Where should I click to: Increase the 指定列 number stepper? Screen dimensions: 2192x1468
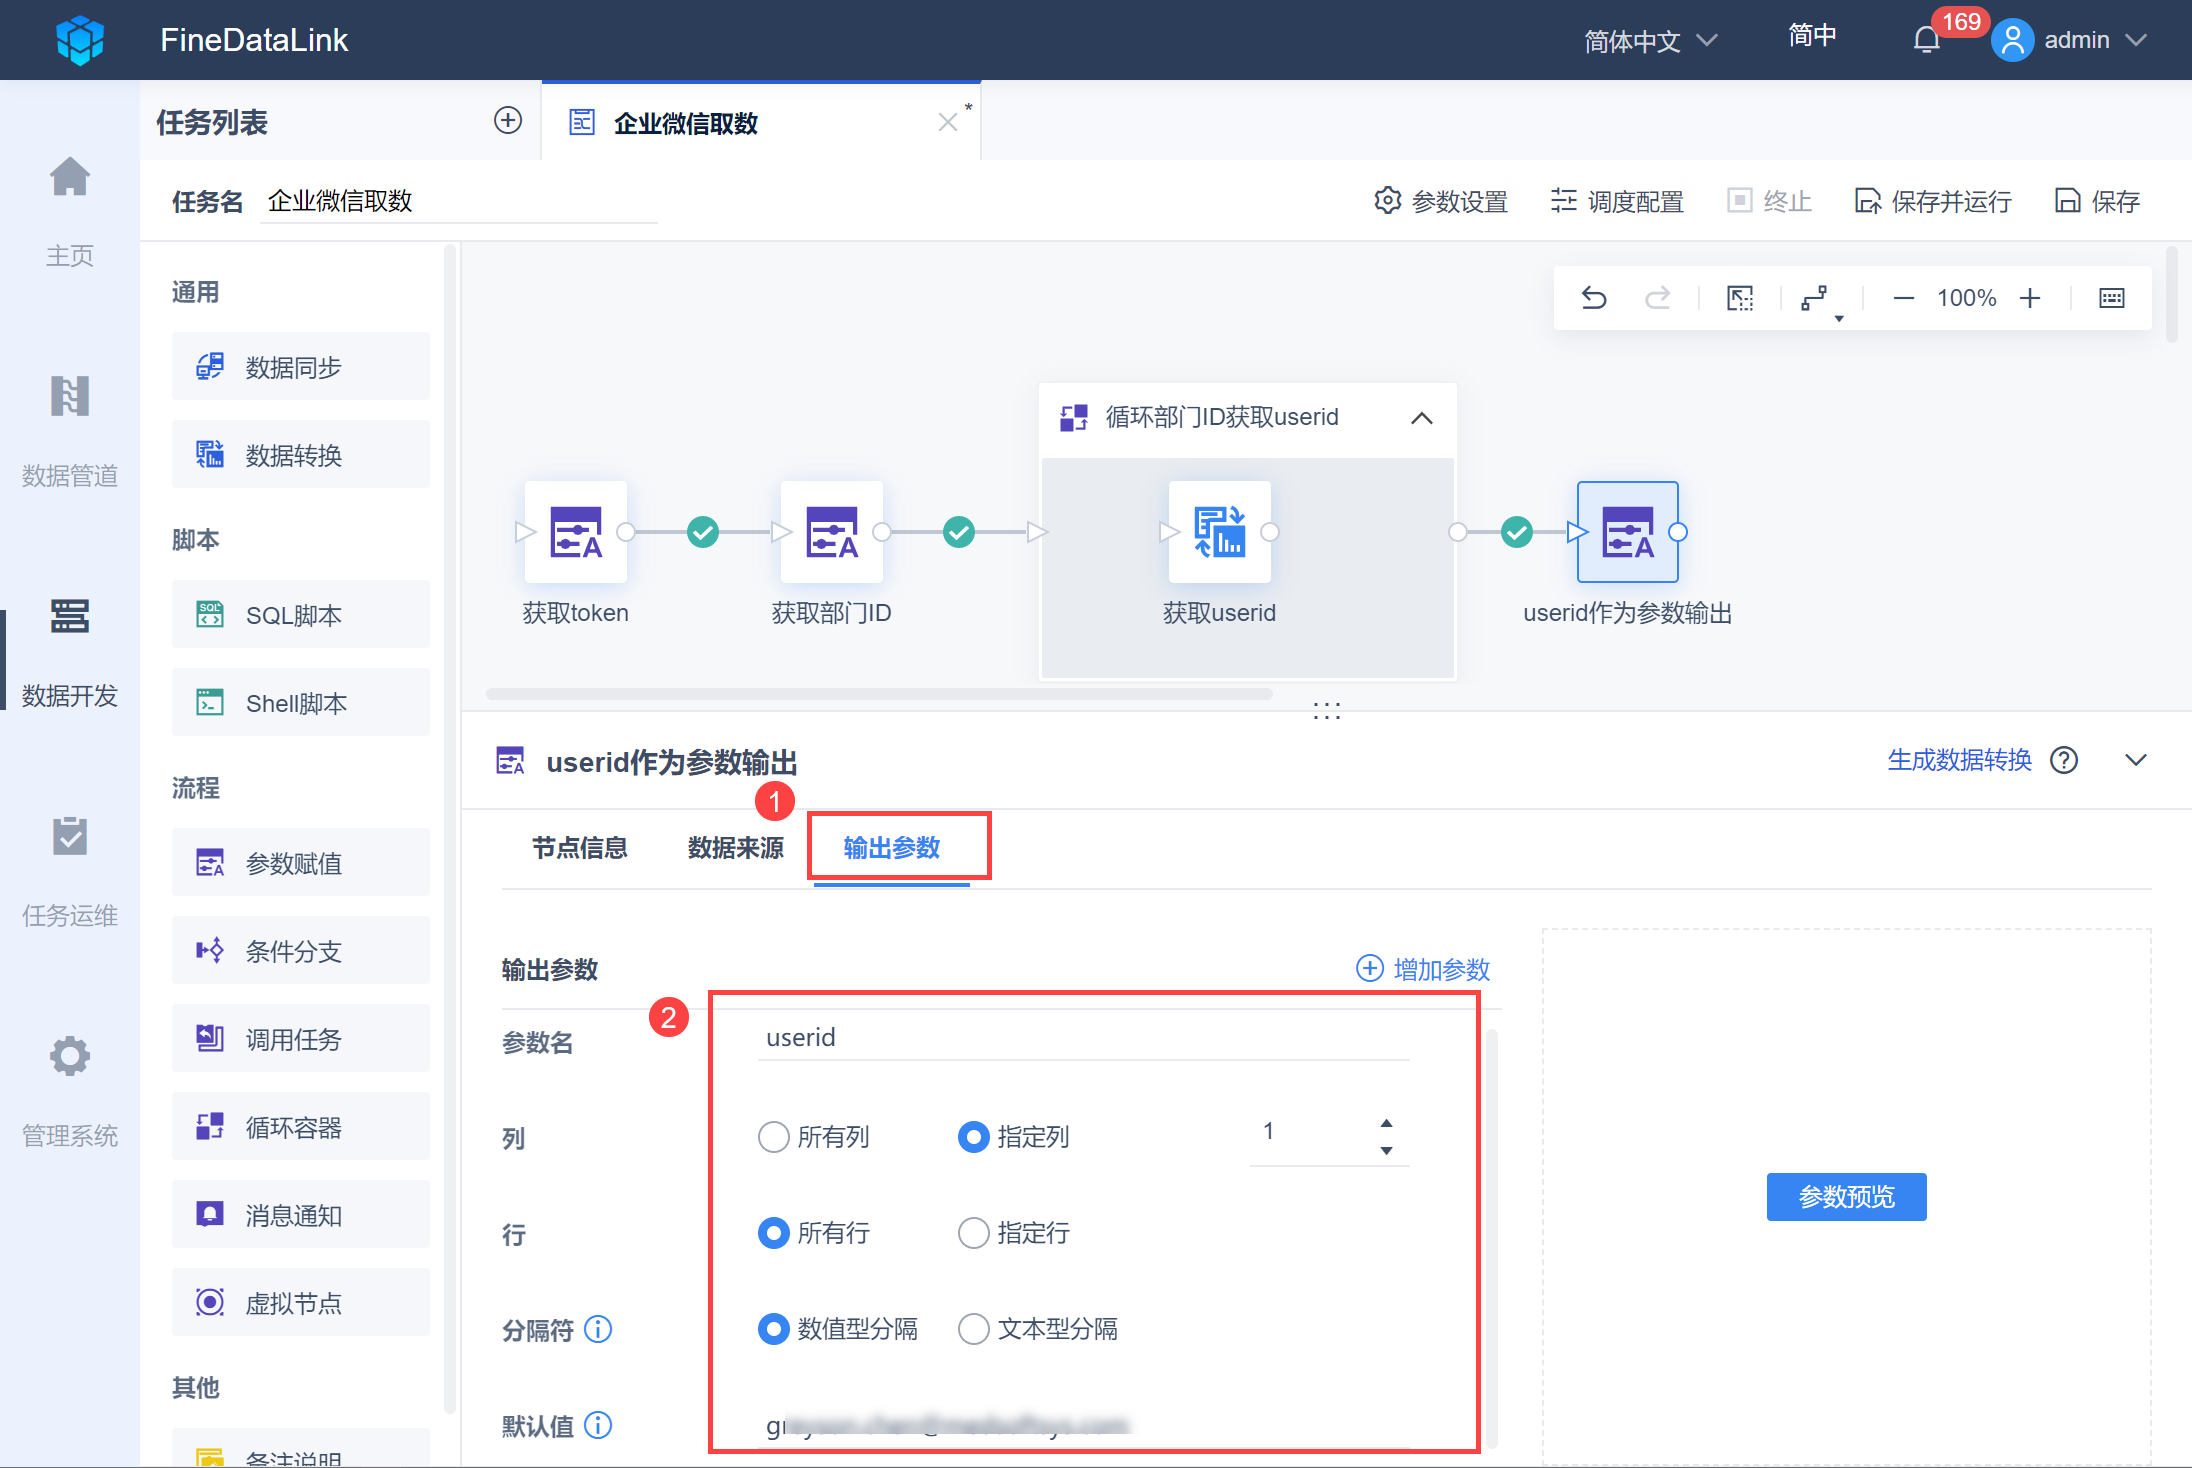[1386, 1123]
